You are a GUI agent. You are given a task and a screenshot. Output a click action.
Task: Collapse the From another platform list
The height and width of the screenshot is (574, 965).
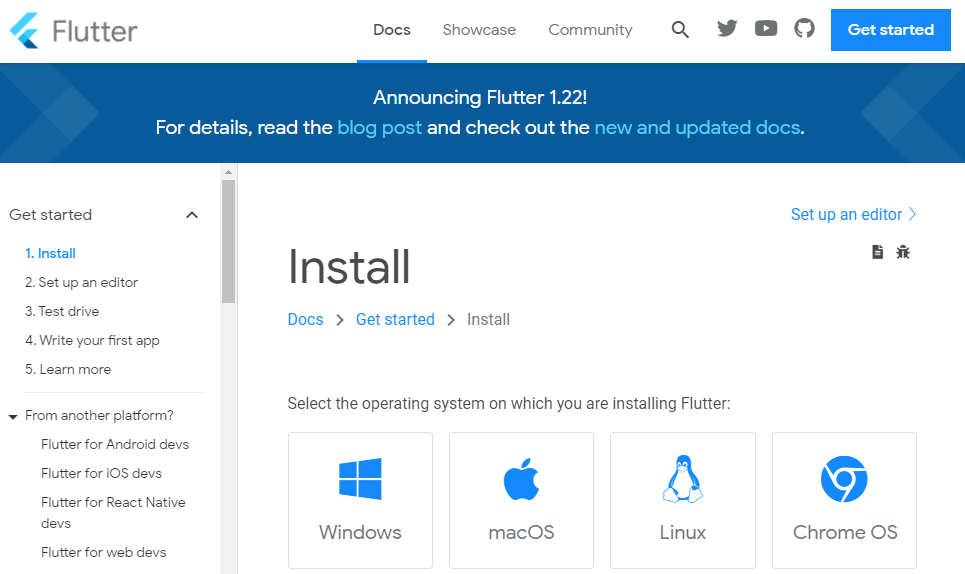click(x=13, y=417)
